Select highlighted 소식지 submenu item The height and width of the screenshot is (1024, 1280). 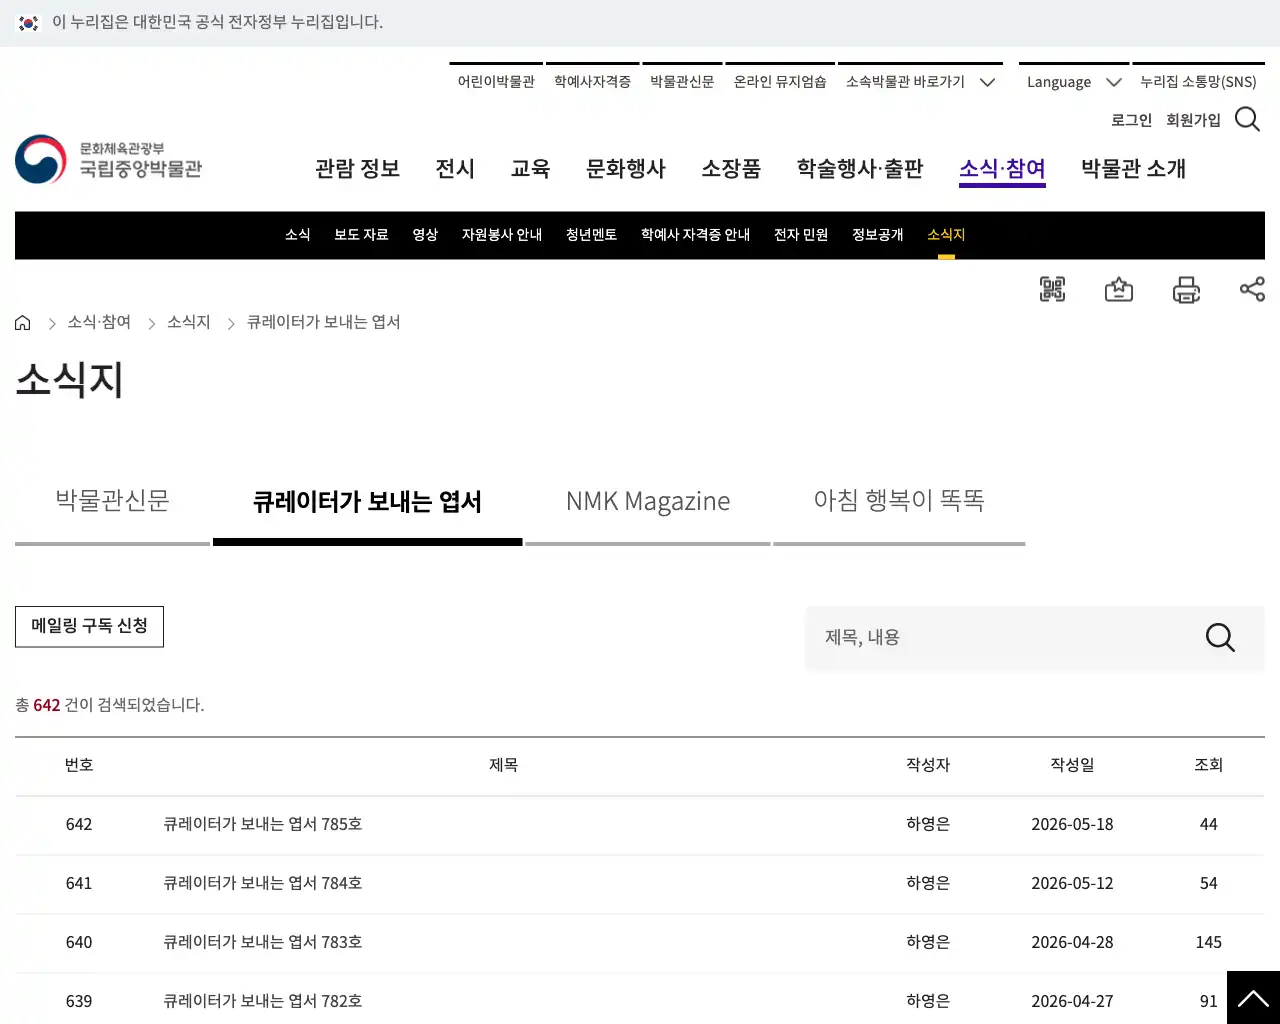click(x=946, y=235)
